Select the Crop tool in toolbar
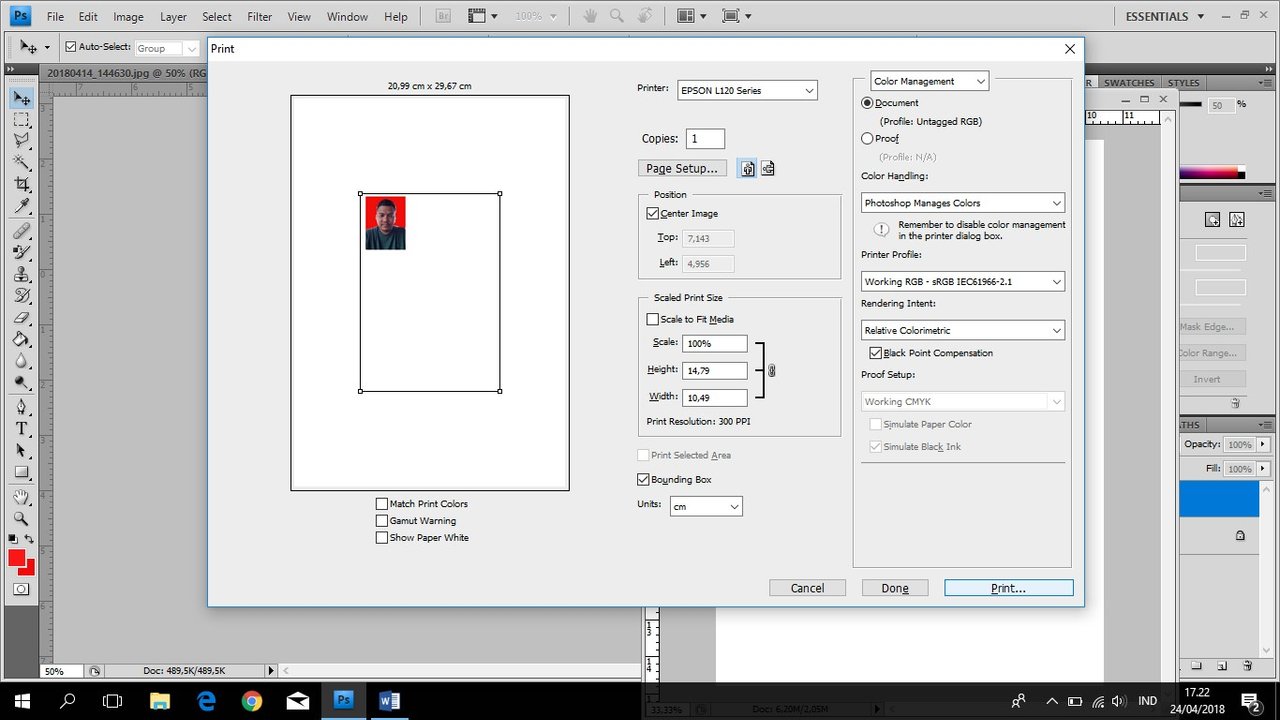1280x720 pixels. tap(21, 185)
